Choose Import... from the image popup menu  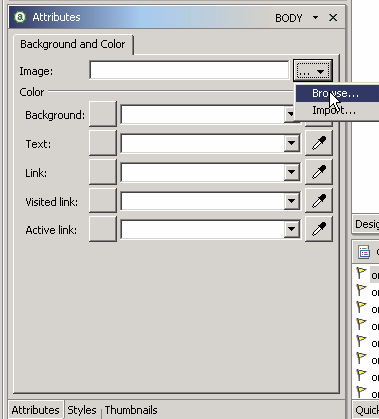[x=337, y=110]
